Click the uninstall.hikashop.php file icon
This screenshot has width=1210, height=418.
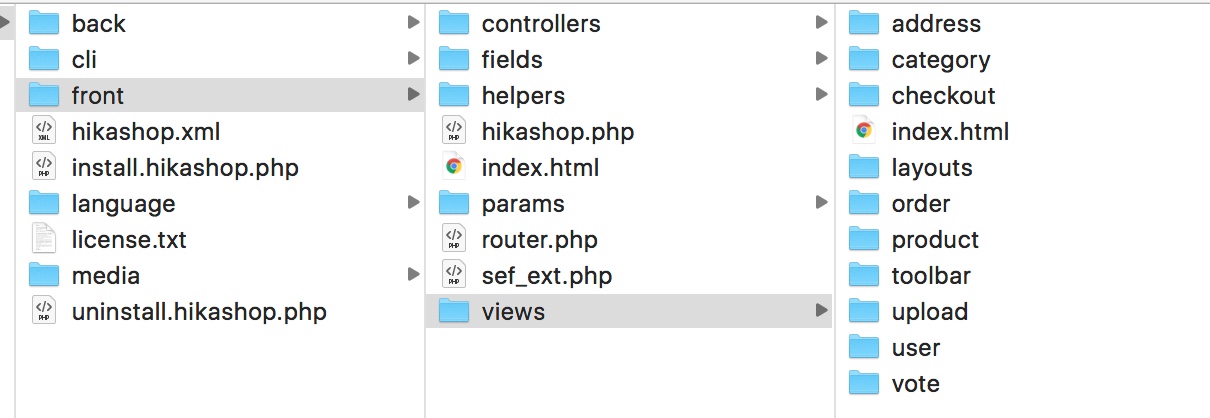(x=44, y=312)
